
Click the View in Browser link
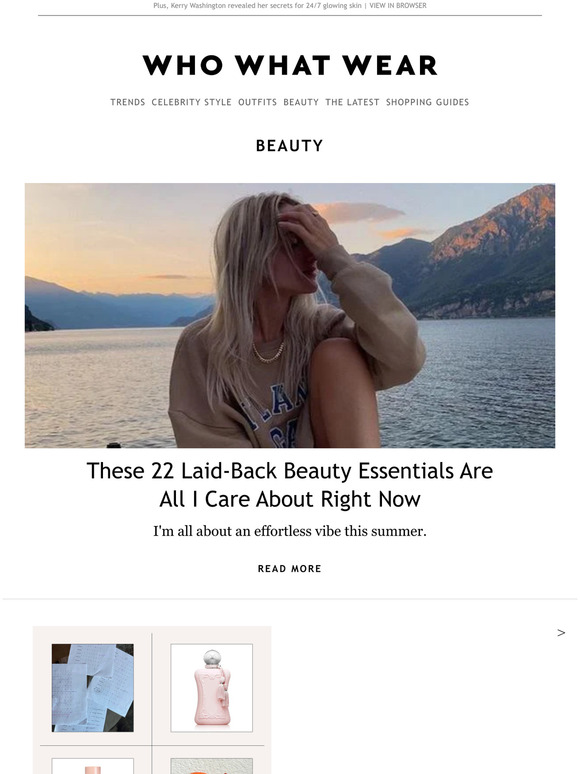coord(398,5)
